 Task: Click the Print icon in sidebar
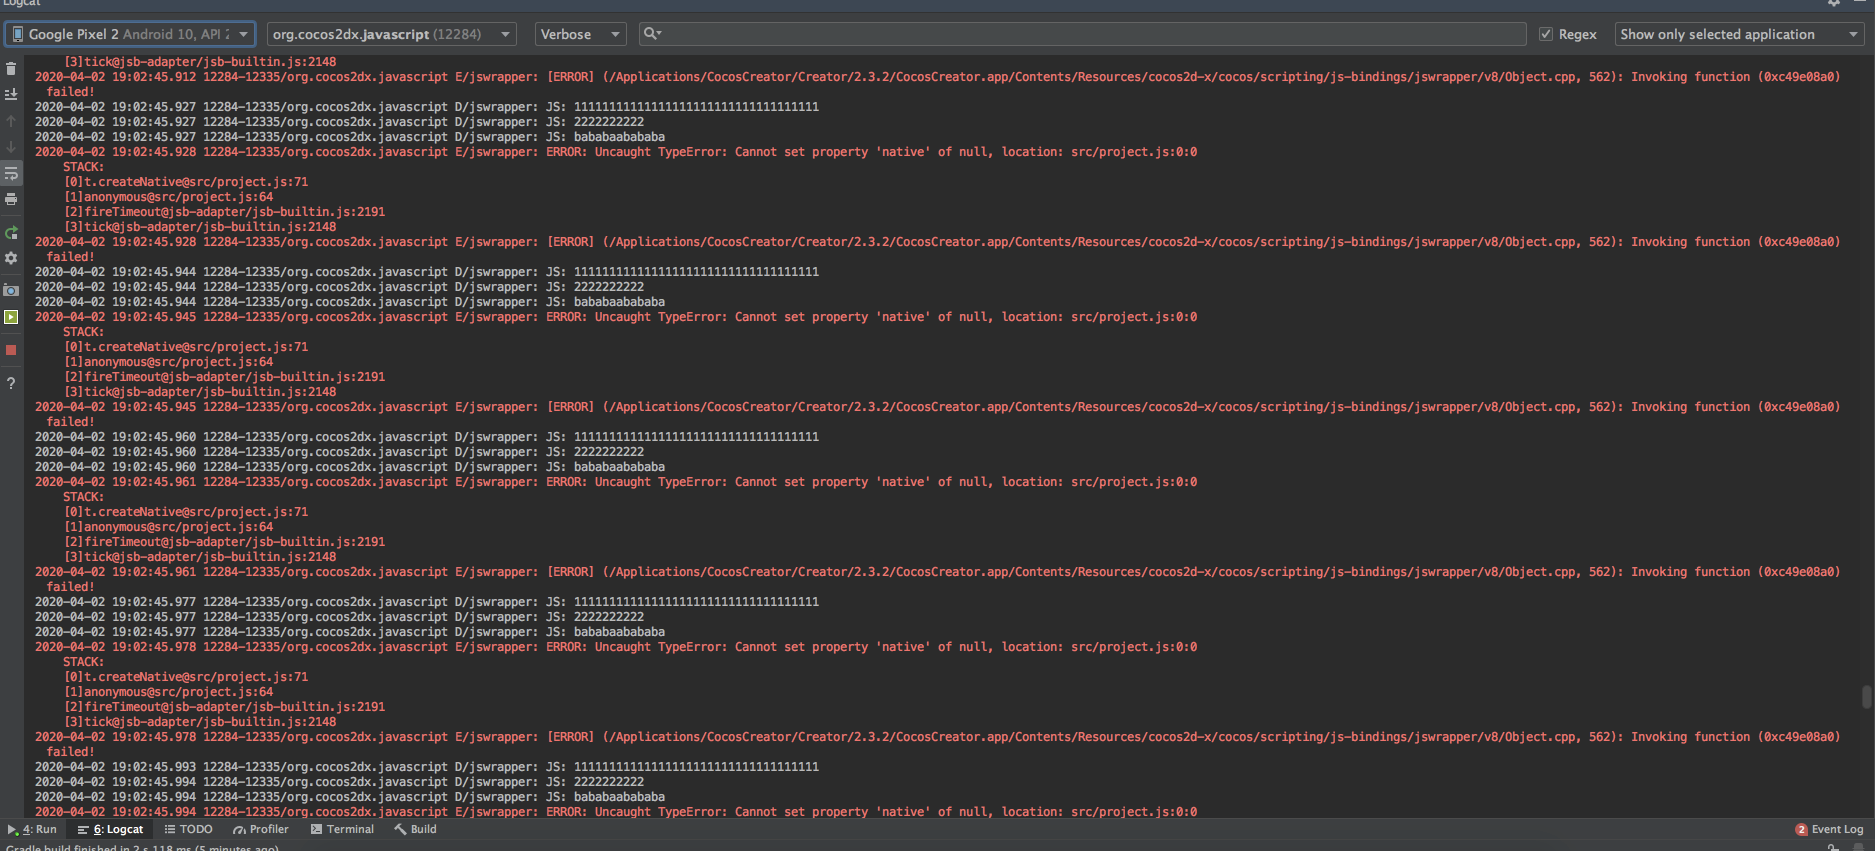[x=11, y=199]
